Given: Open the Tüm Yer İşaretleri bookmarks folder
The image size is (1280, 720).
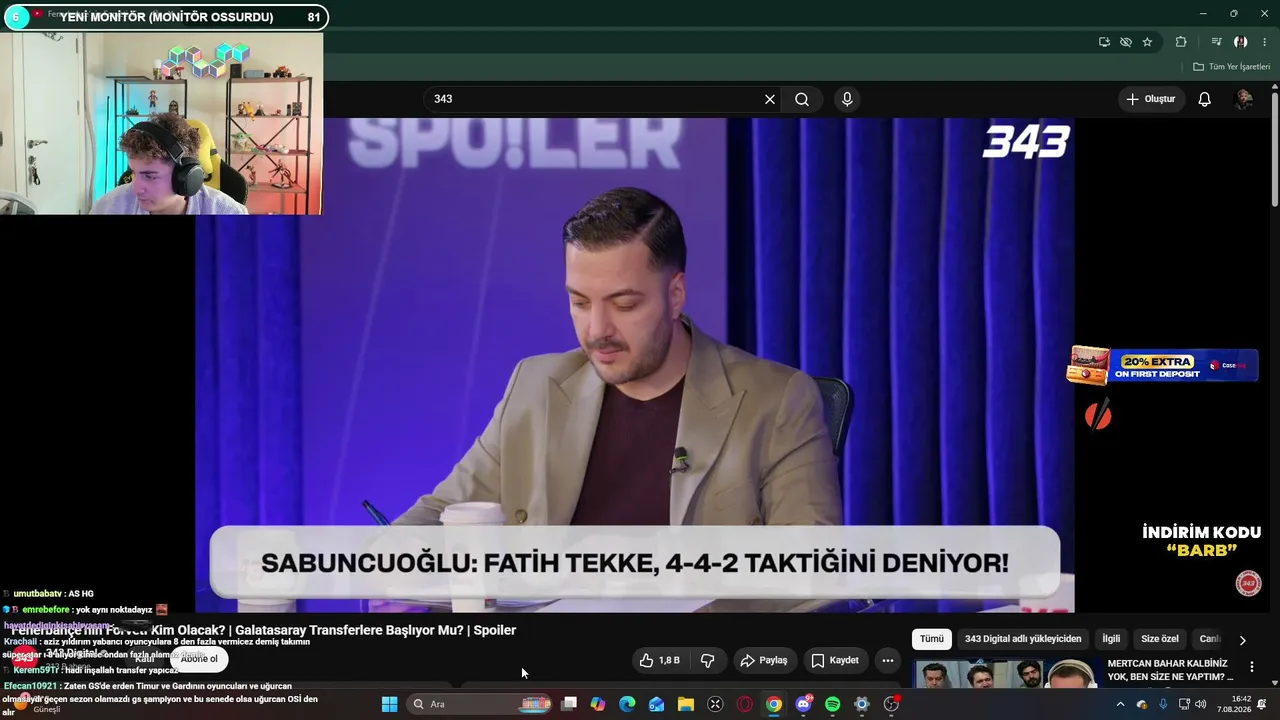Looking at the screenshot, I should click(1232, 67).
